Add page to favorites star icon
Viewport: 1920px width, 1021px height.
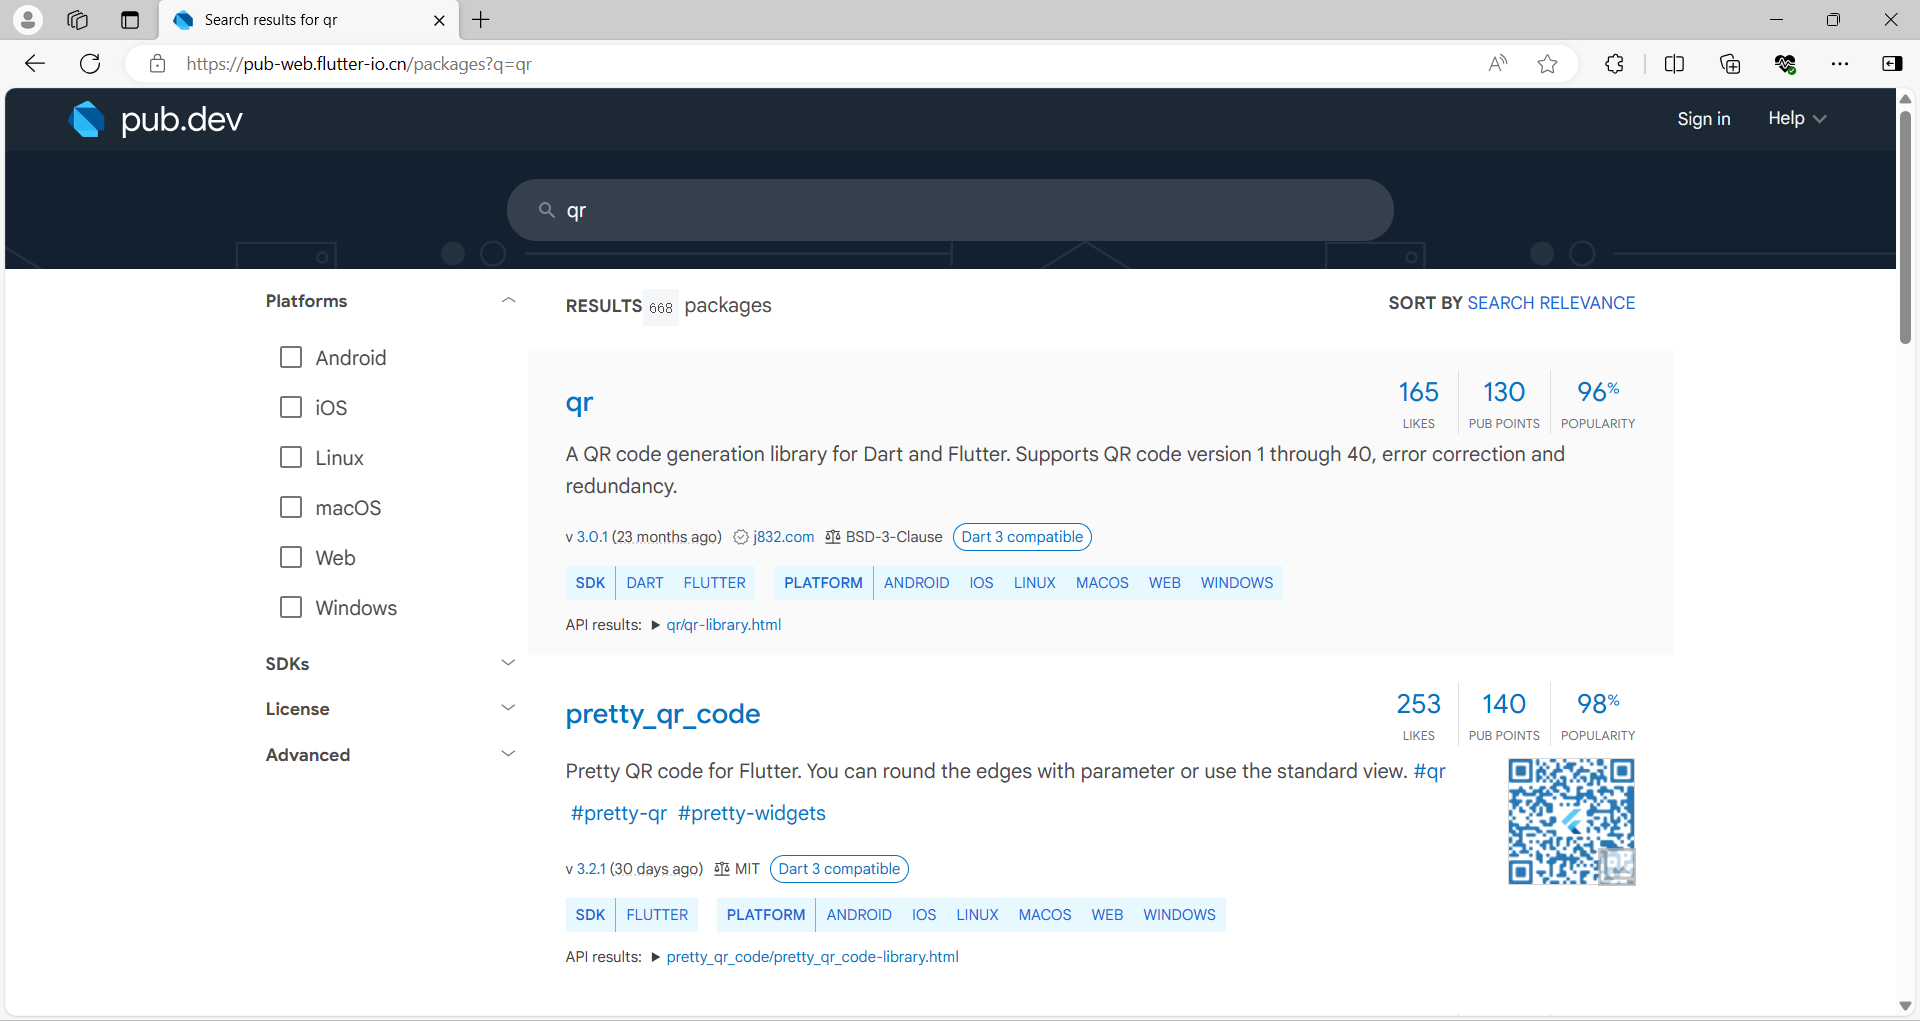(x=1548, y=64)
